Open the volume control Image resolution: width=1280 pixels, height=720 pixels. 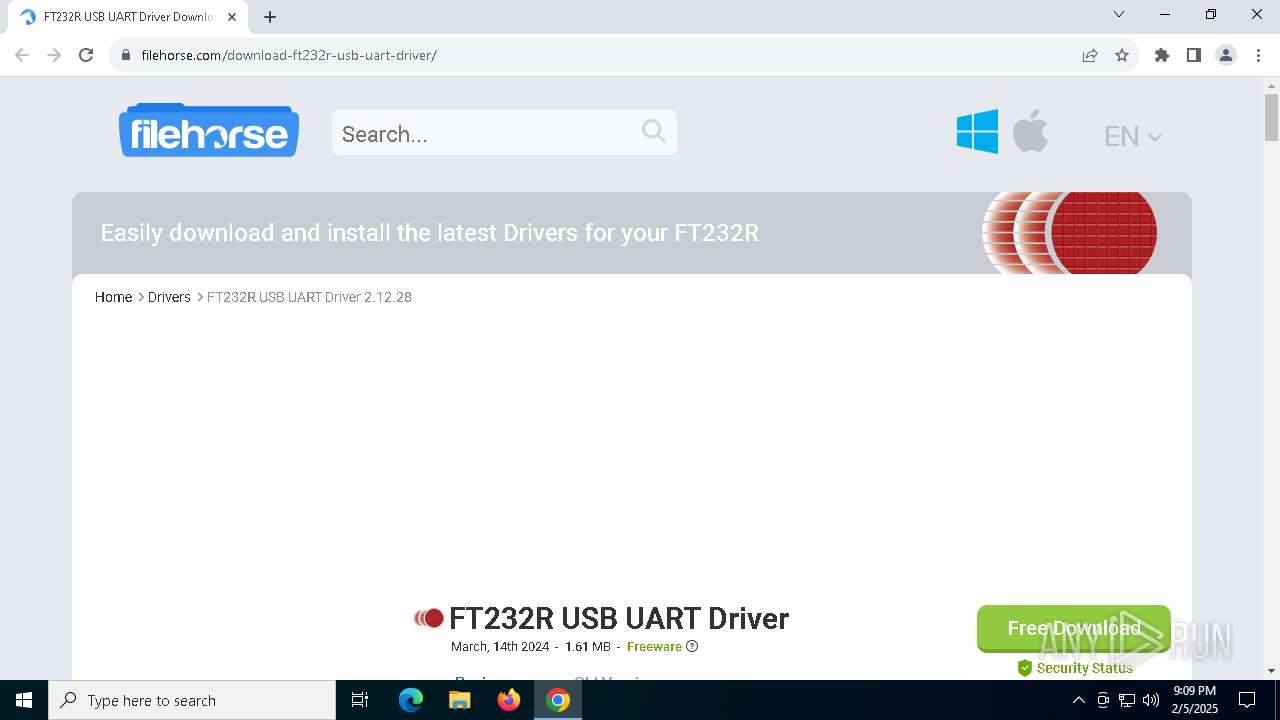(1150, 700)
